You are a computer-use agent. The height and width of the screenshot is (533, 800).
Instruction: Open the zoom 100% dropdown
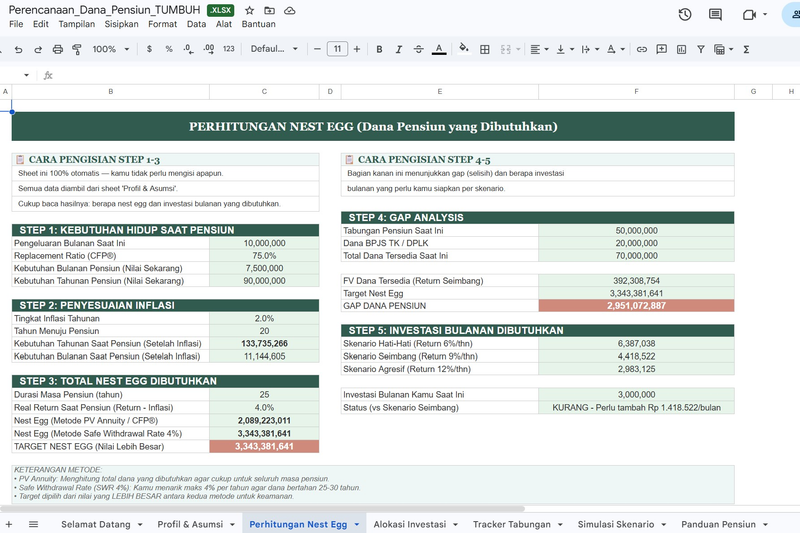click(111, 49)
